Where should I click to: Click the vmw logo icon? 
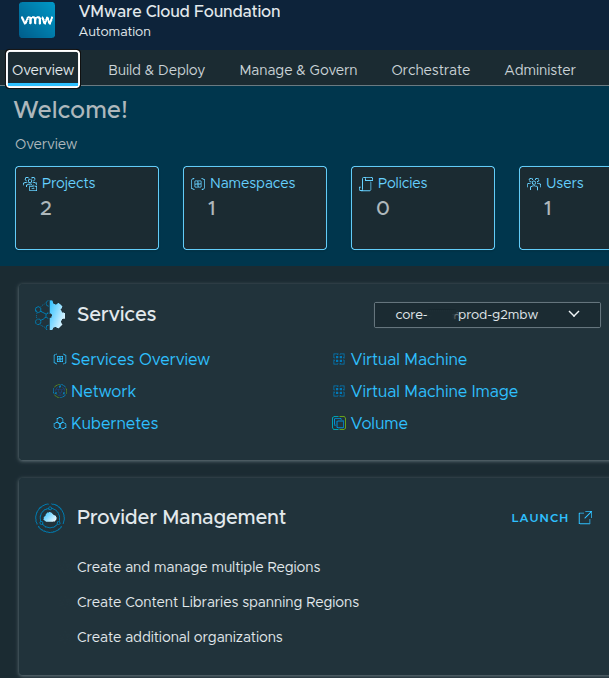tap(37, 20)
